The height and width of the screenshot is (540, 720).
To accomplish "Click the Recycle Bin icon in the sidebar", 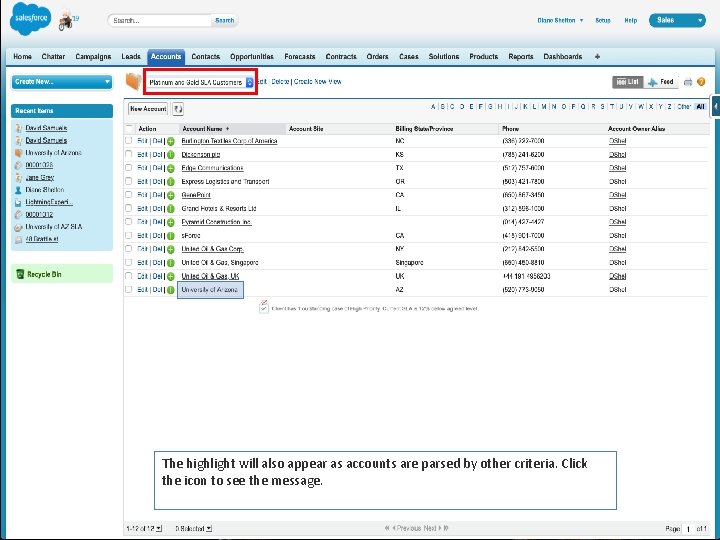I will pos(20,274).
